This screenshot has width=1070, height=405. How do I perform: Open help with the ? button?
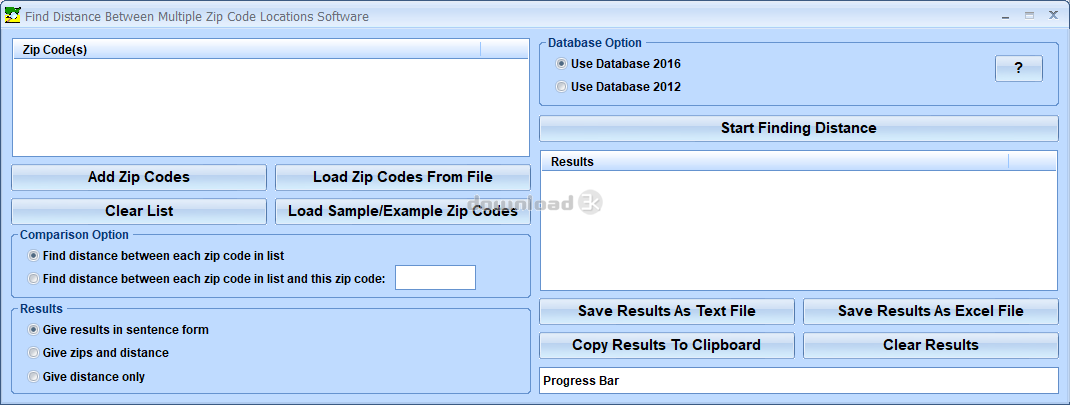point(1019,68)
